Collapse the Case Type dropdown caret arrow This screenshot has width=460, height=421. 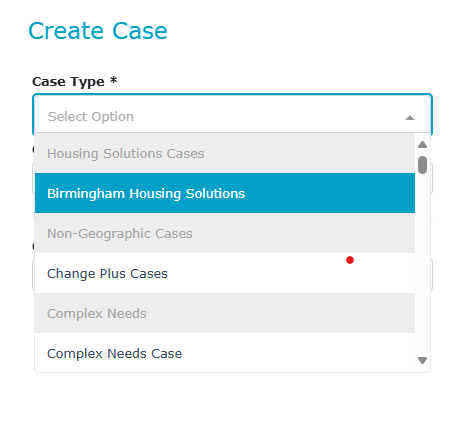[x=410, y=117]
